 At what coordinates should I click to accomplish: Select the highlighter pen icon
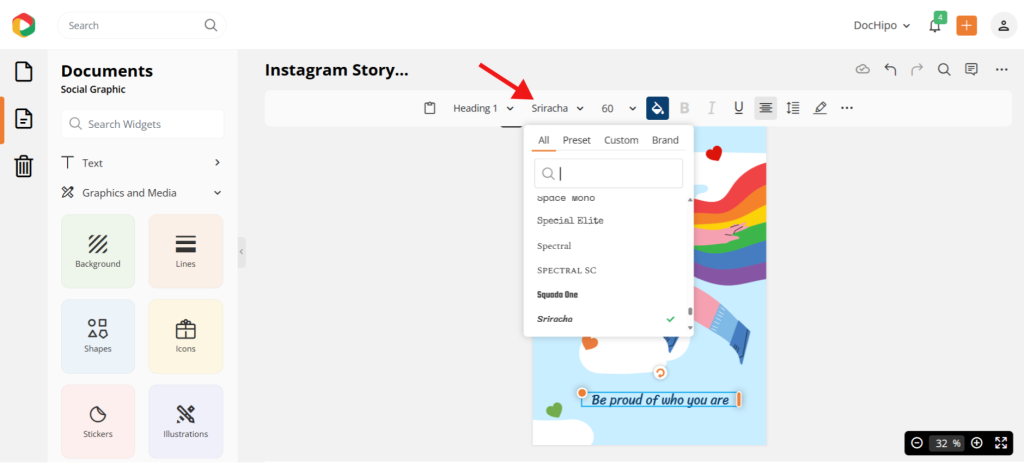click(820, 108)
